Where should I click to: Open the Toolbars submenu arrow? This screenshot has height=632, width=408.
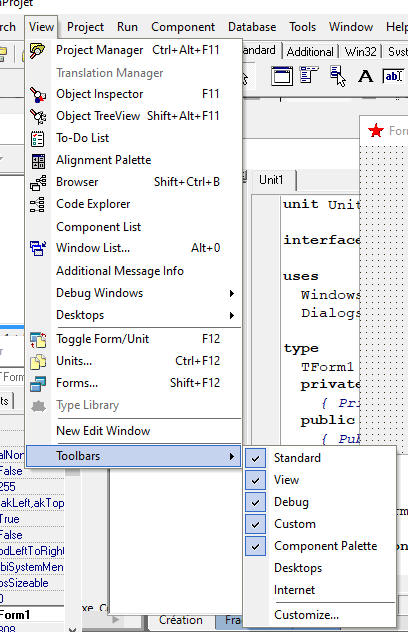coord(231,456)
